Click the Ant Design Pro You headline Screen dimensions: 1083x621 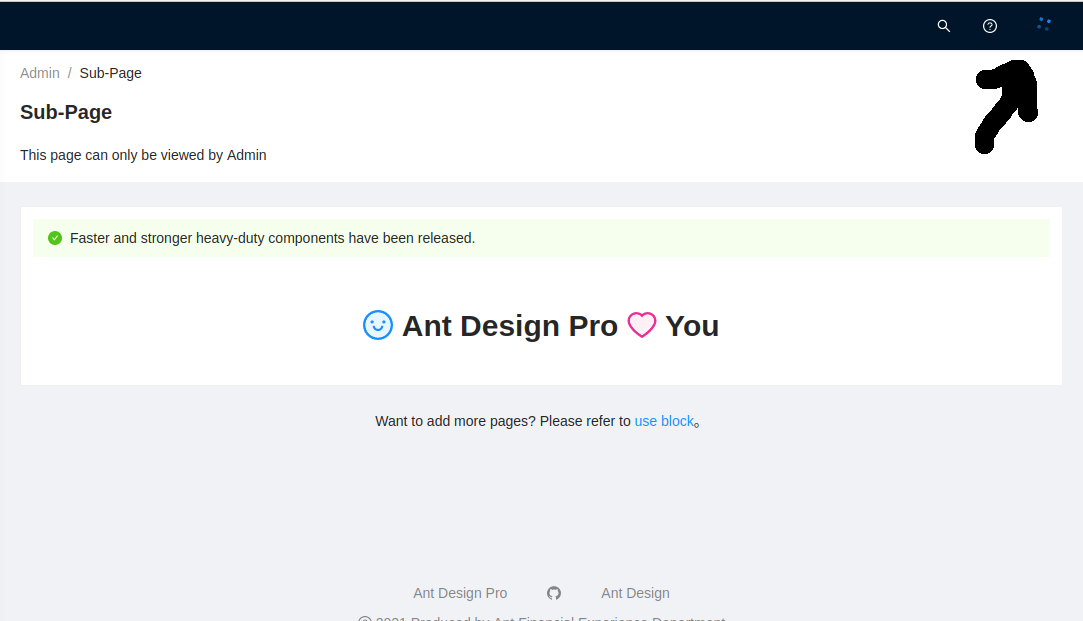click(540, 324)
